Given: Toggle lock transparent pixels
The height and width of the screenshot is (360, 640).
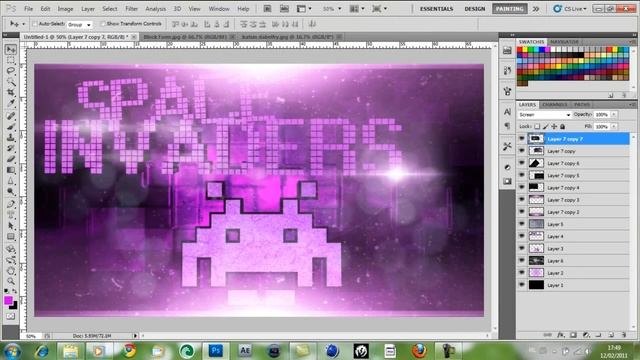Looking at the screenshot, I should pos(537,127).
